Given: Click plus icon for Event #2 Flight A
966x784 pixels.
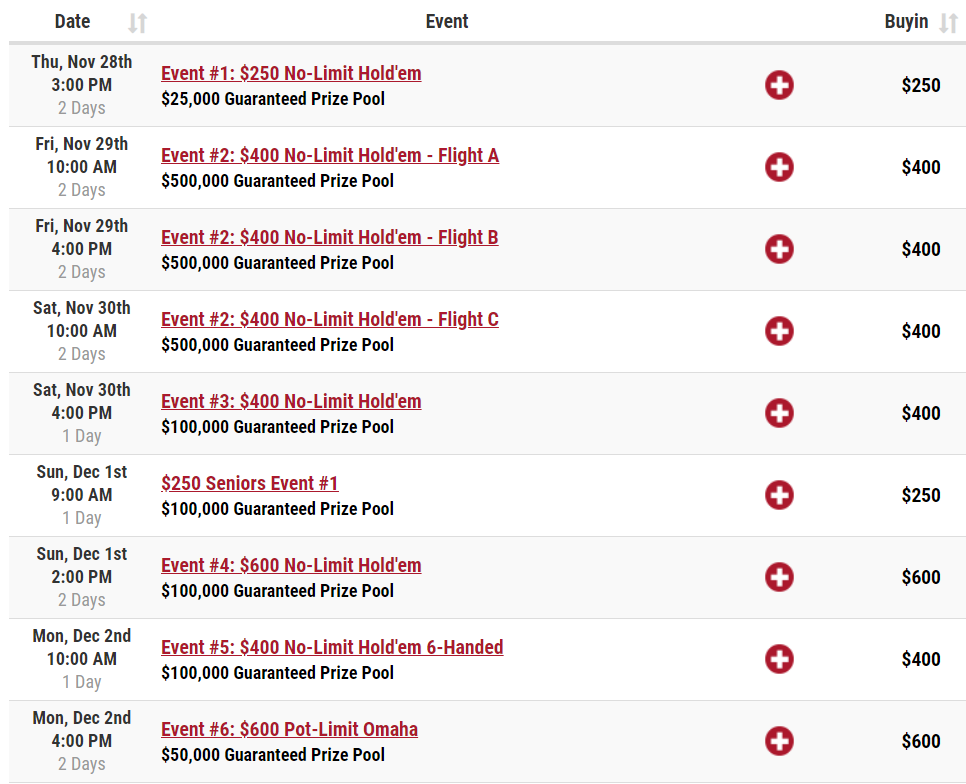Looking at the screenshot, I should click(779, 167).
